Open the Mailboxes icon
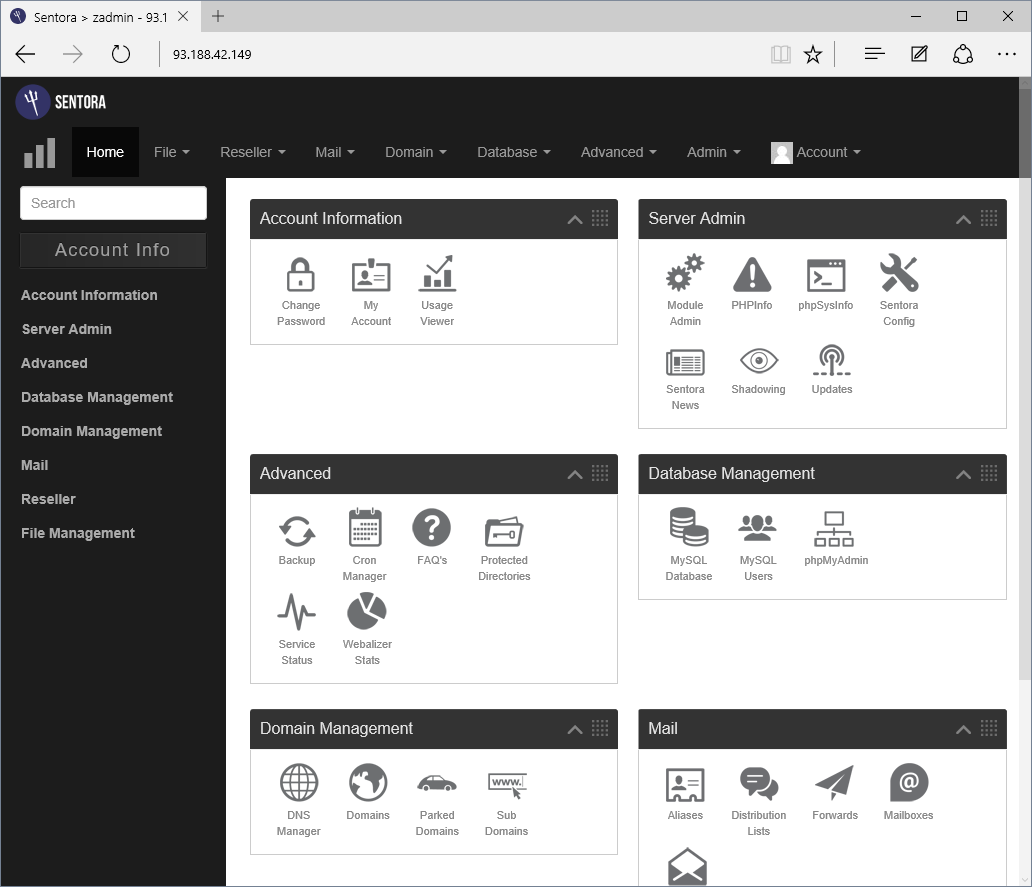The height and width of the screenshot is (887, 1032). 907,791
